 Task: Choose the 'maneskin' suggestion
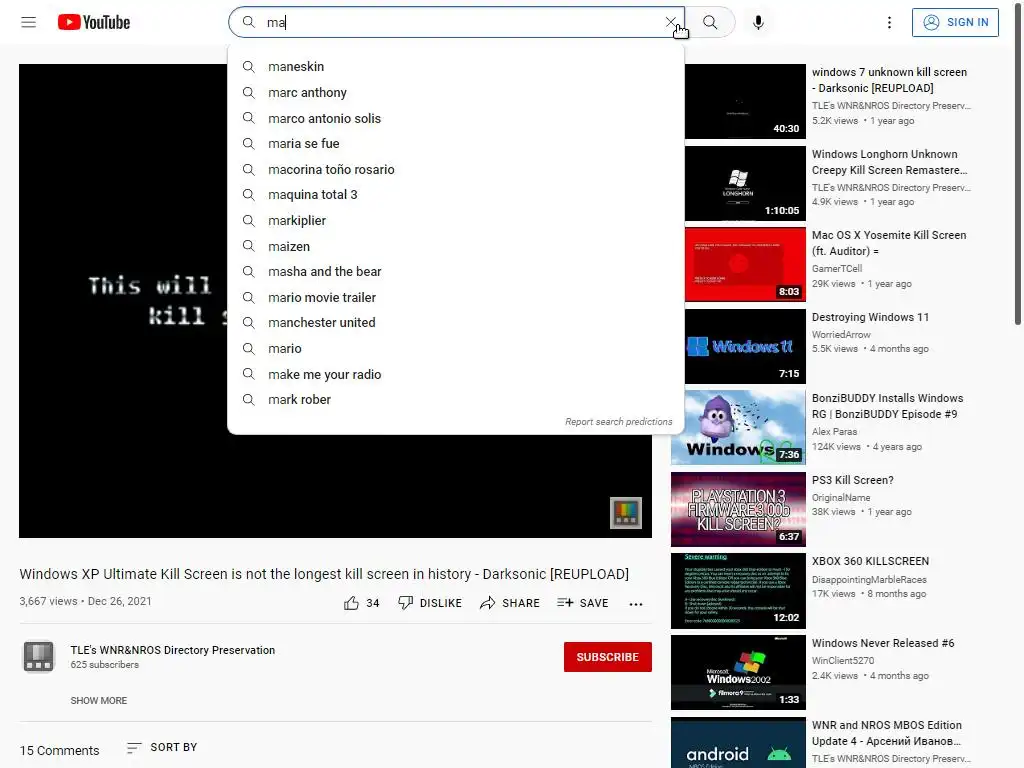[x=456, y=67]
